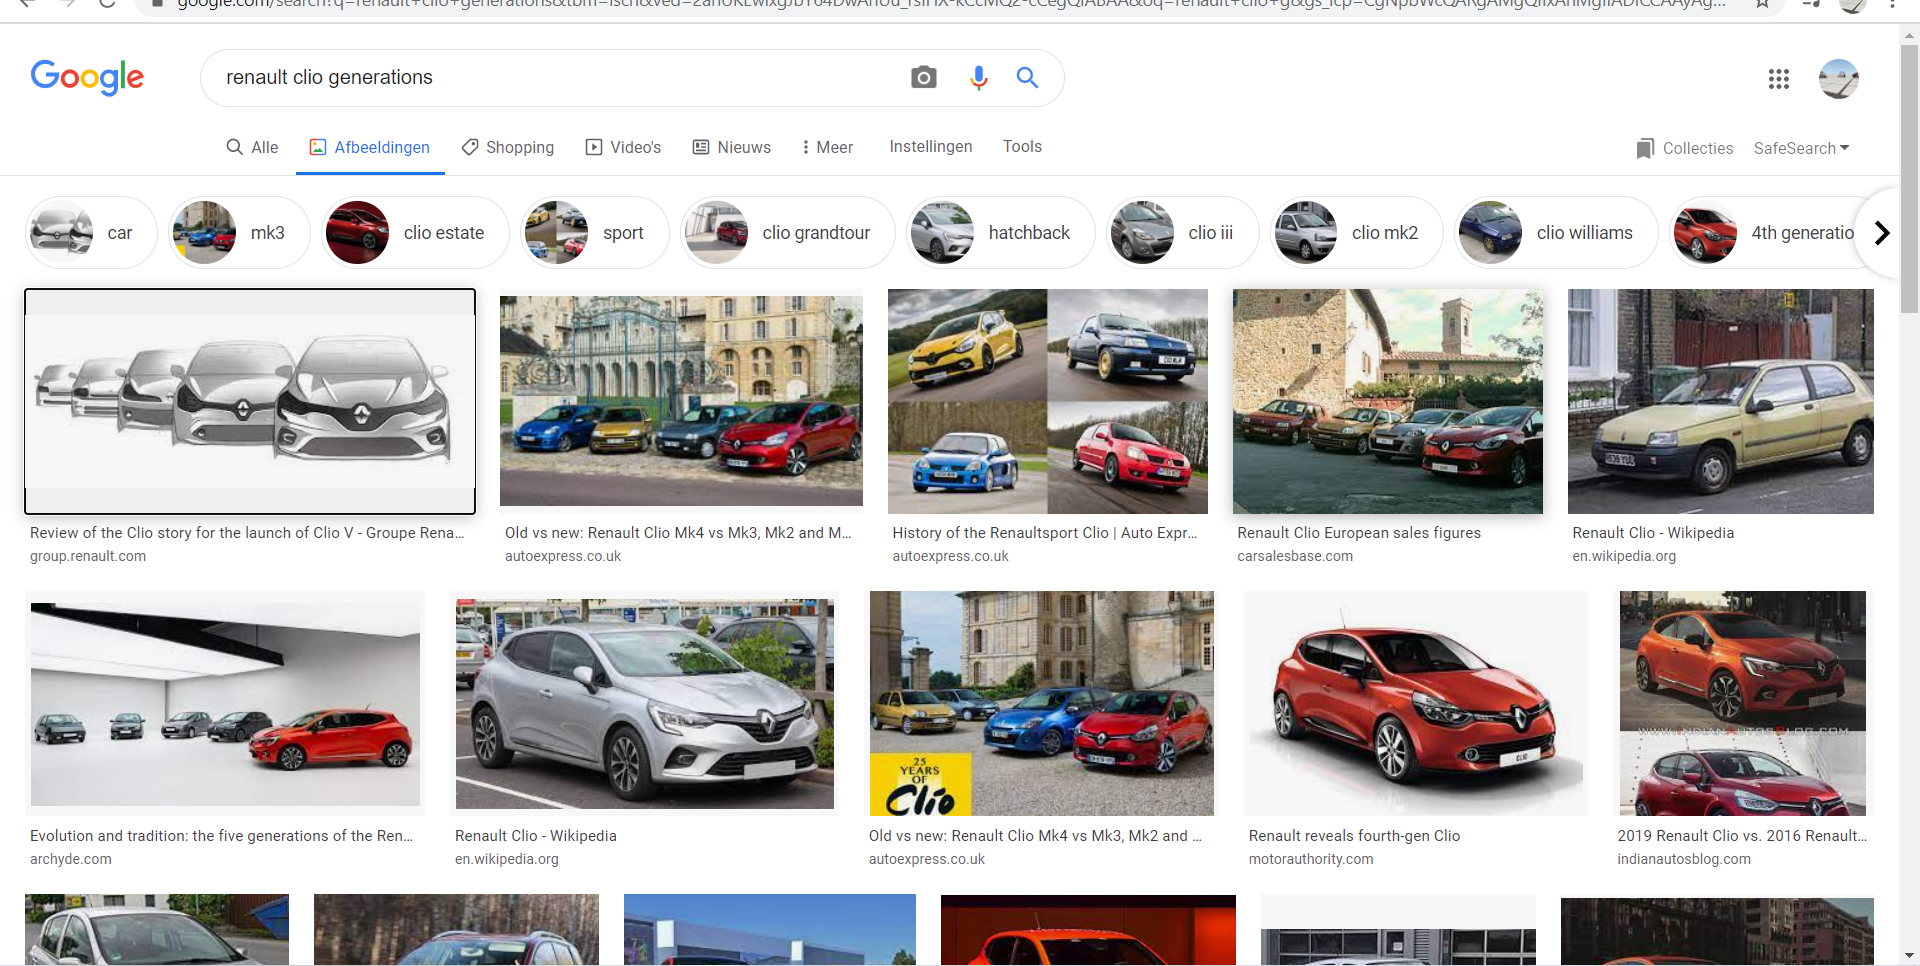The width and height of the screenshot is (1920, 966).
Task: Select the 'clio williams' filter chip
Action: [1556, 233]
